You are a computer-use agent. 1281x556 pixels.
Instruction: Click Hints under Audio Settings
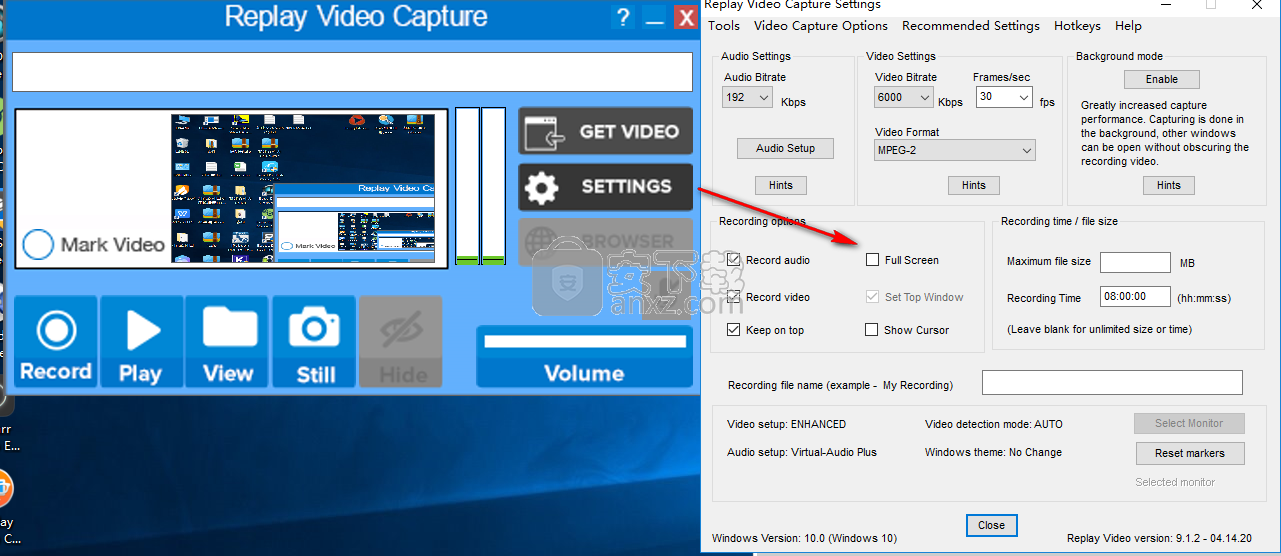click(x=781, y=185)
